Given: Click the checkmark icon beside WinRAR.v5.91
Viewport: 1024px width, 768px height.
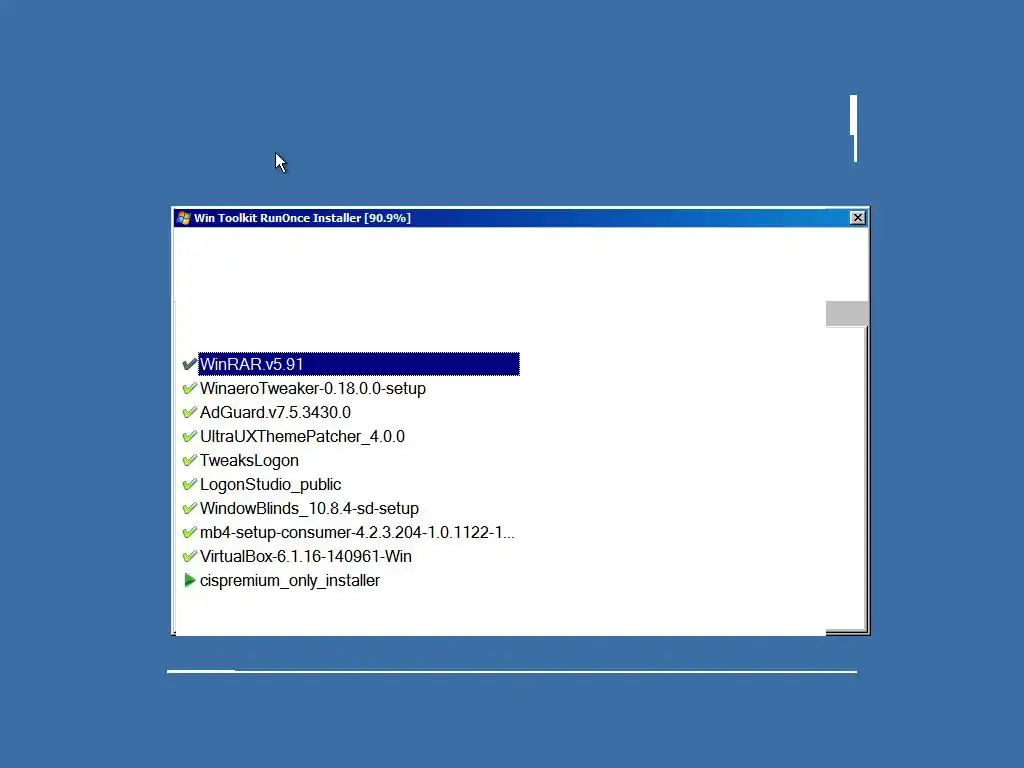Looking at the screenshot, I should 189,364.
